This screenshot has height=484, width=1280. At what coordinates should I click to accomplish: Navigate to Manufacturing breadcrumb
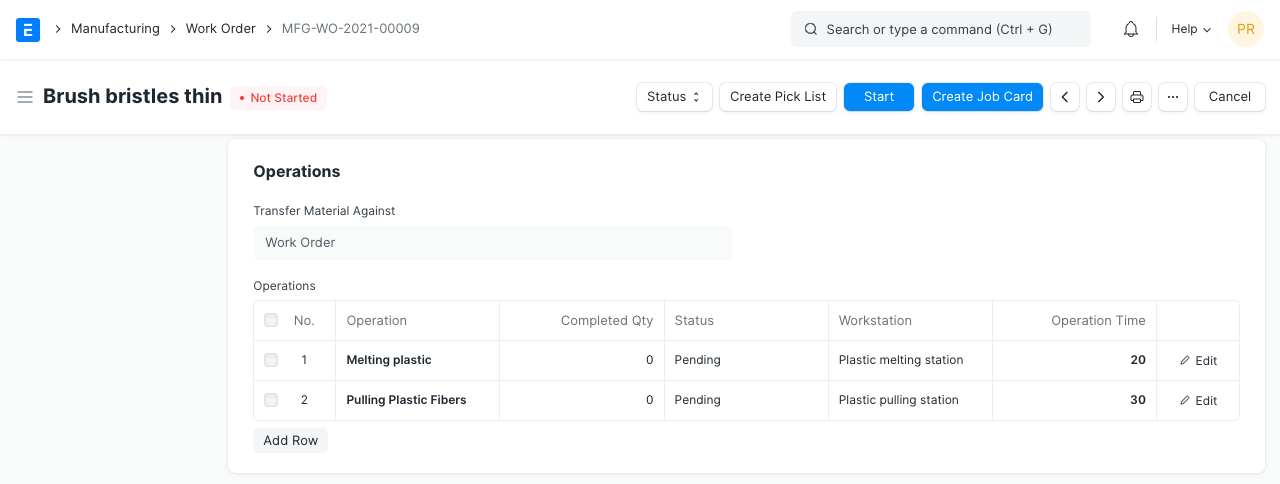(x=115, y=29)
